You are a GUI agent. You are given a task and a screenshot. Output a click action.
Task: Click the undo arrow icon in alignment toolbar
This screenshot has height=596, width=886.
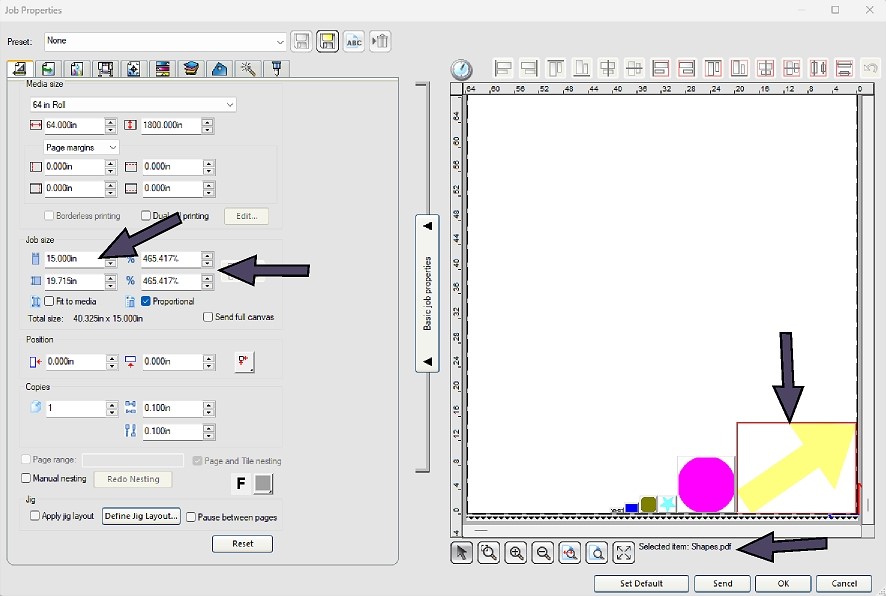tap(870, 69)
